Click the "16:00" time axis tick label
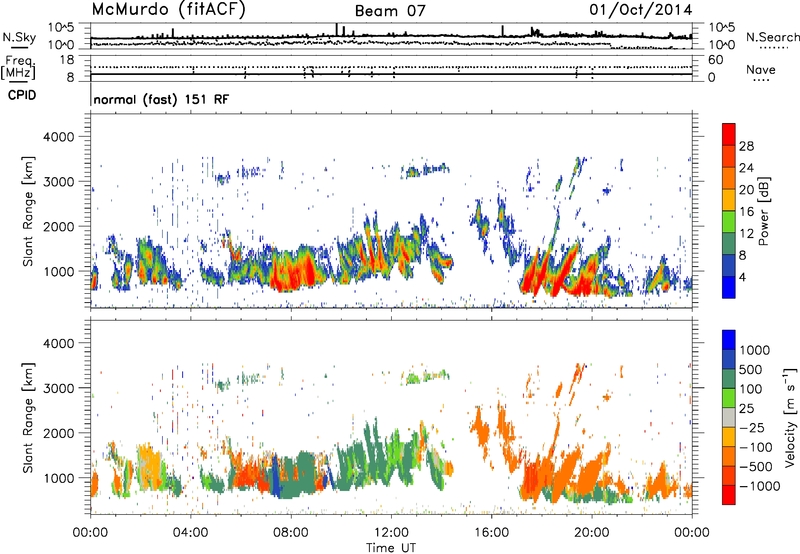 click(491, 533)
